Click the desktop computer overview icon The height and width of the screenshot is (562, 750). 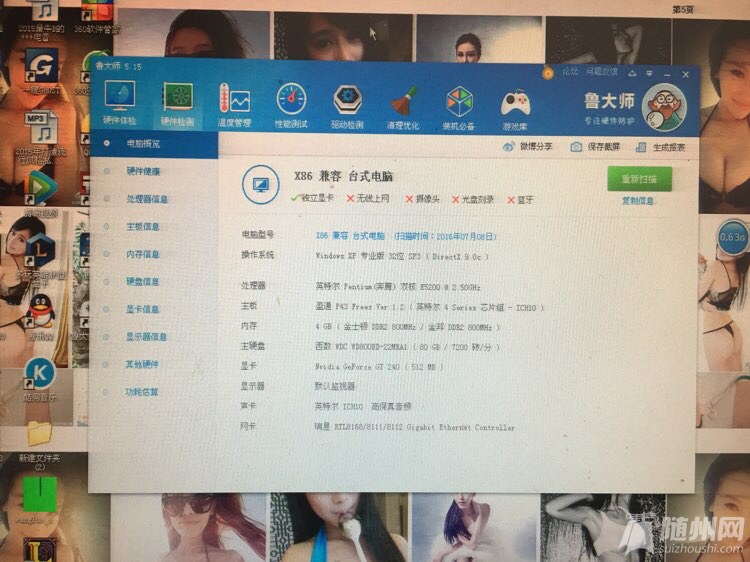(261, 185)
